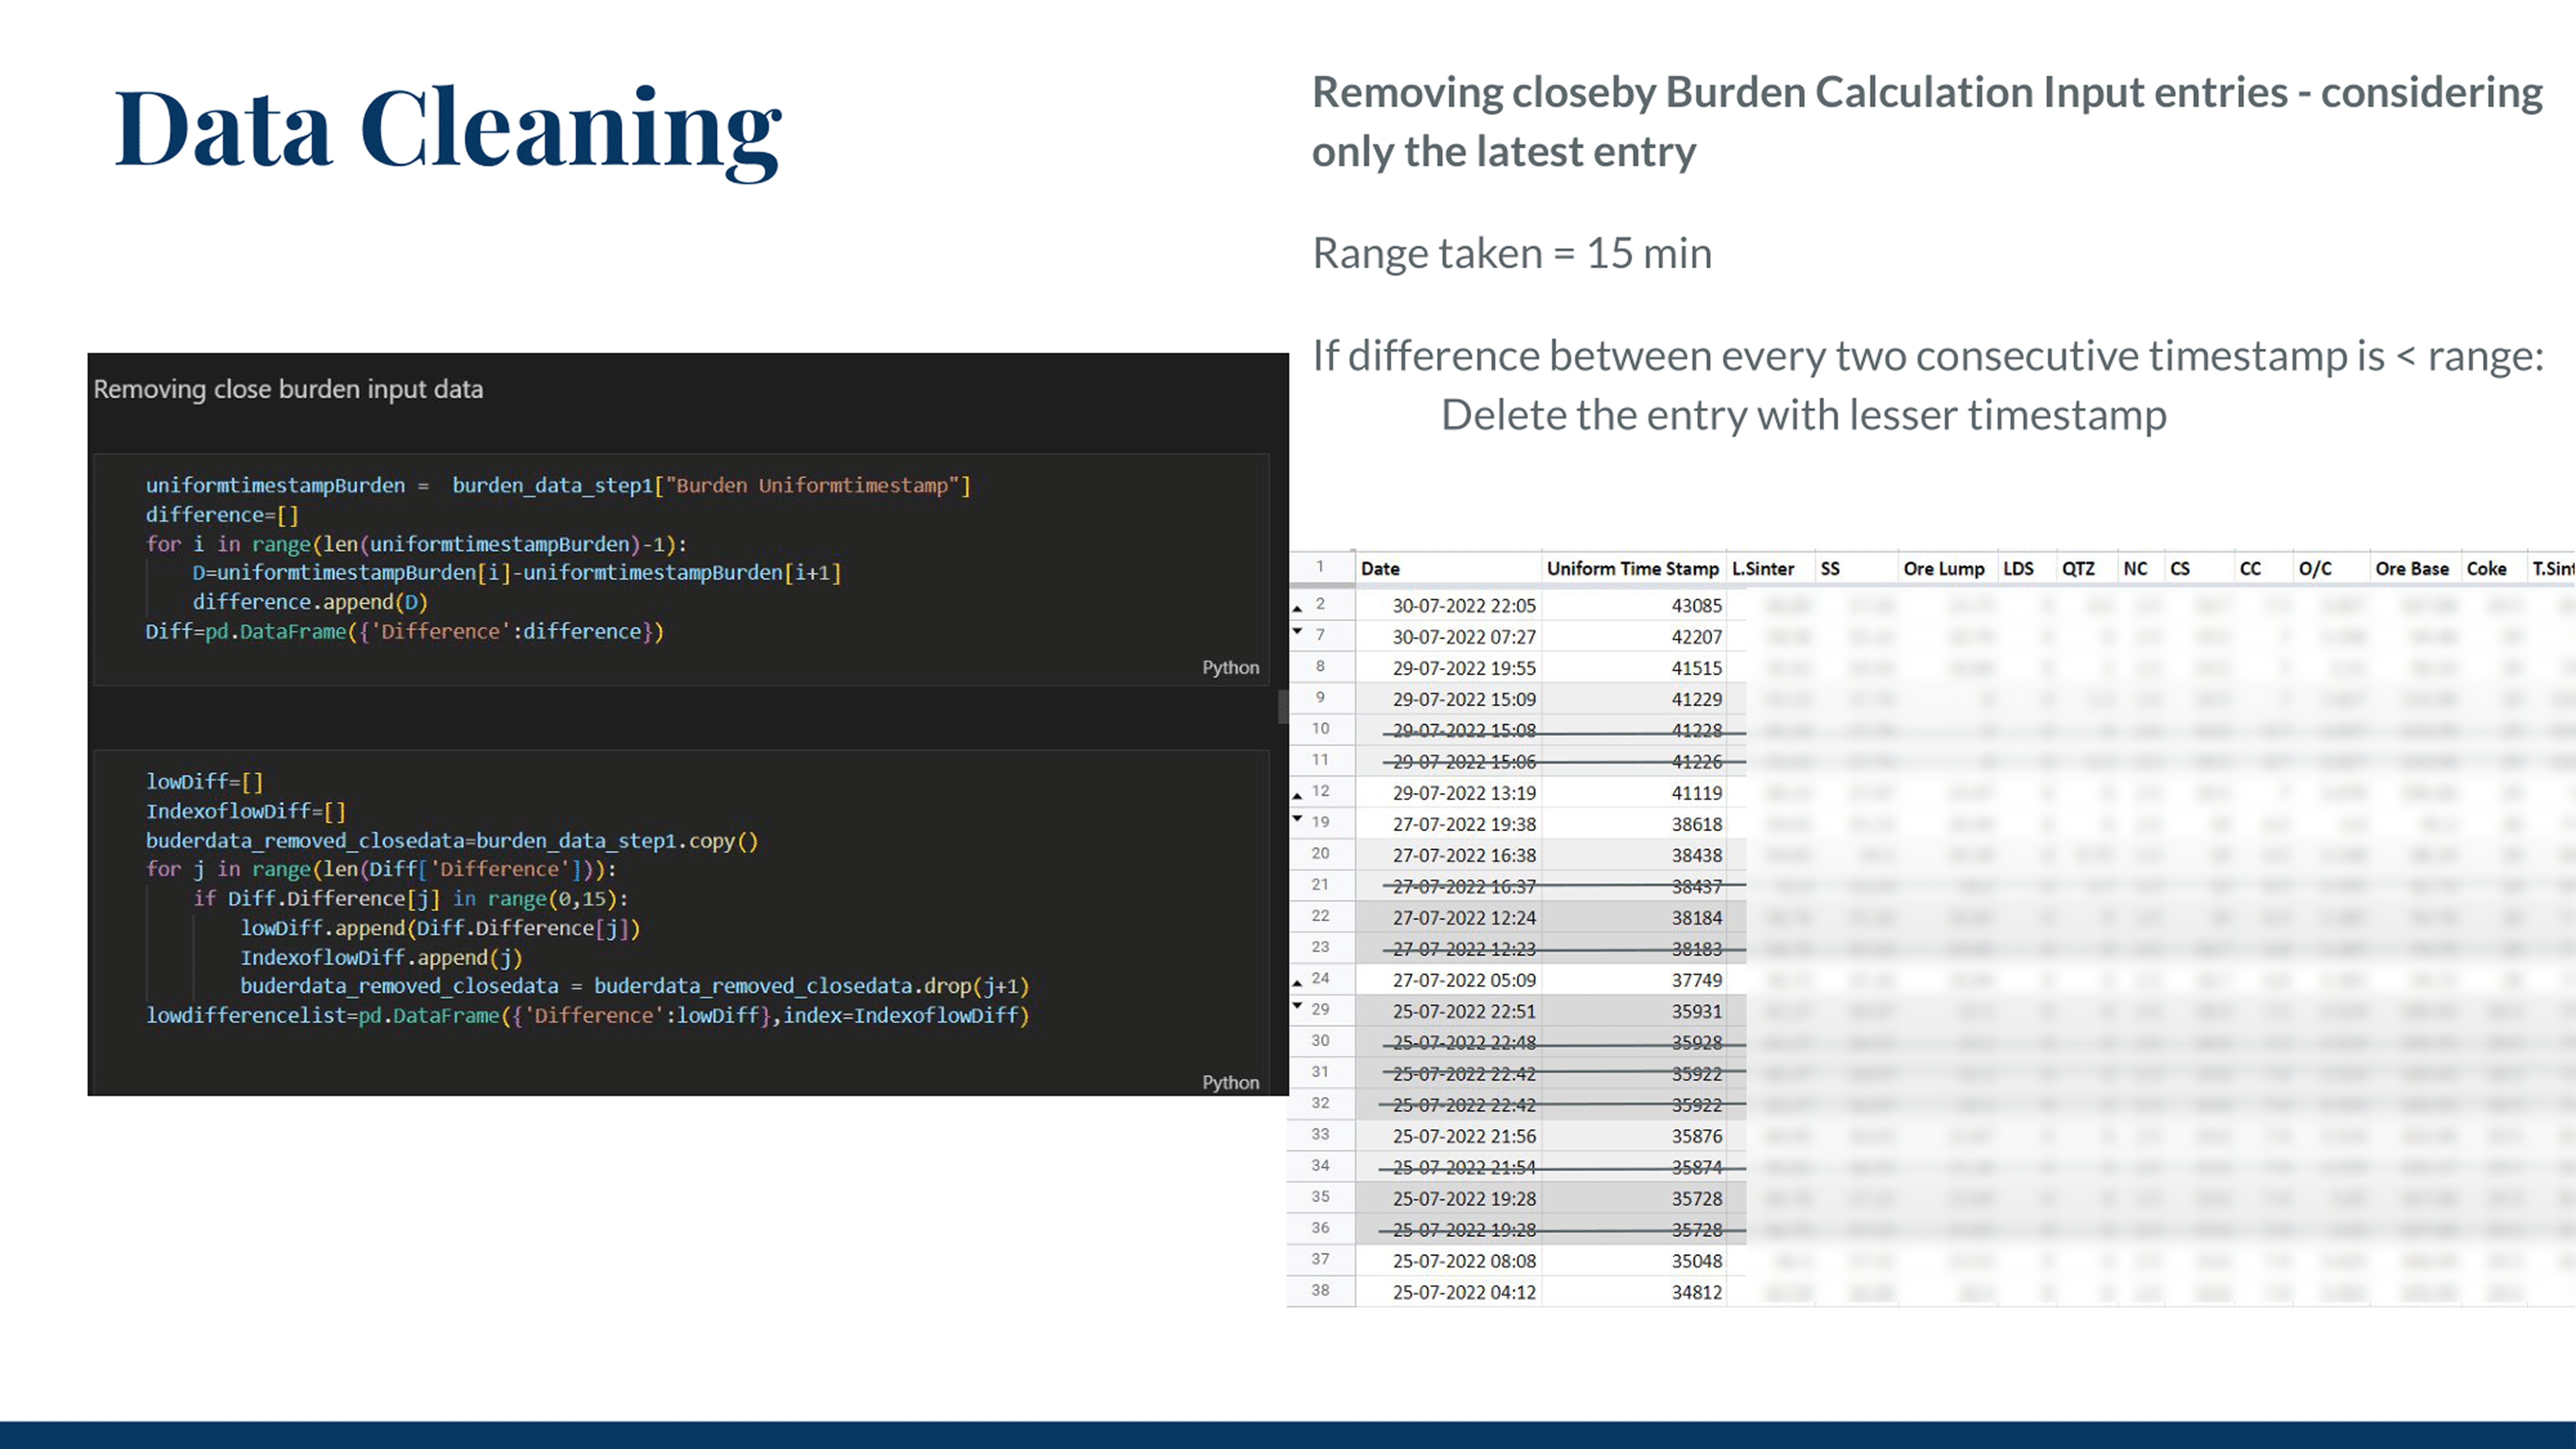Expand hidden rows arrow beside row 19
Viewport: 2576px width, 1449px height.
pyautogui.click(x=1297, y=818)
